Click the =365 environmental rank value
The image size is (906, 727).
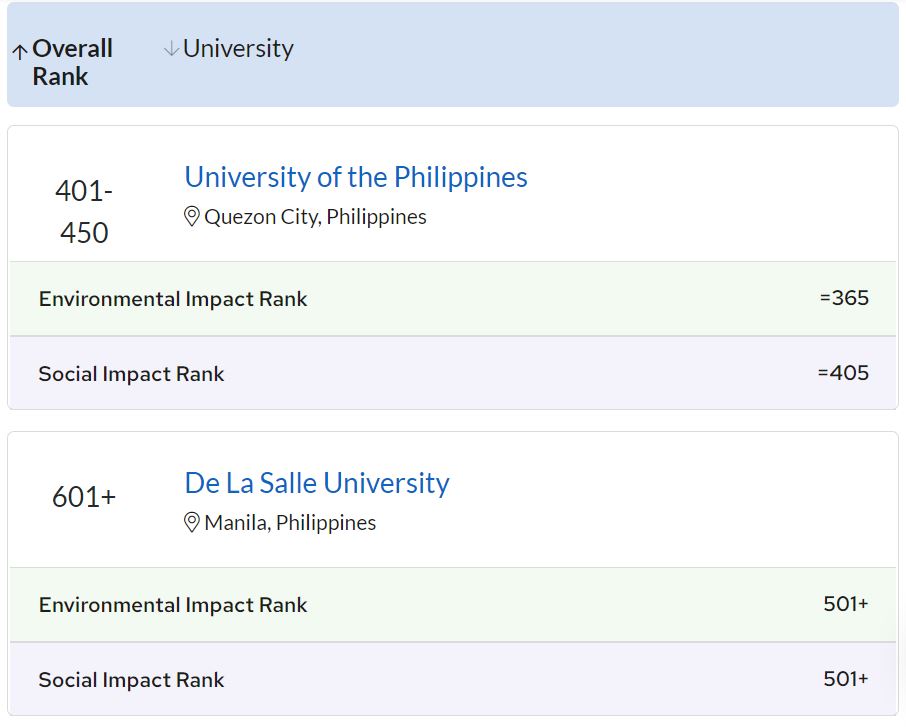[x=844, y=298]
